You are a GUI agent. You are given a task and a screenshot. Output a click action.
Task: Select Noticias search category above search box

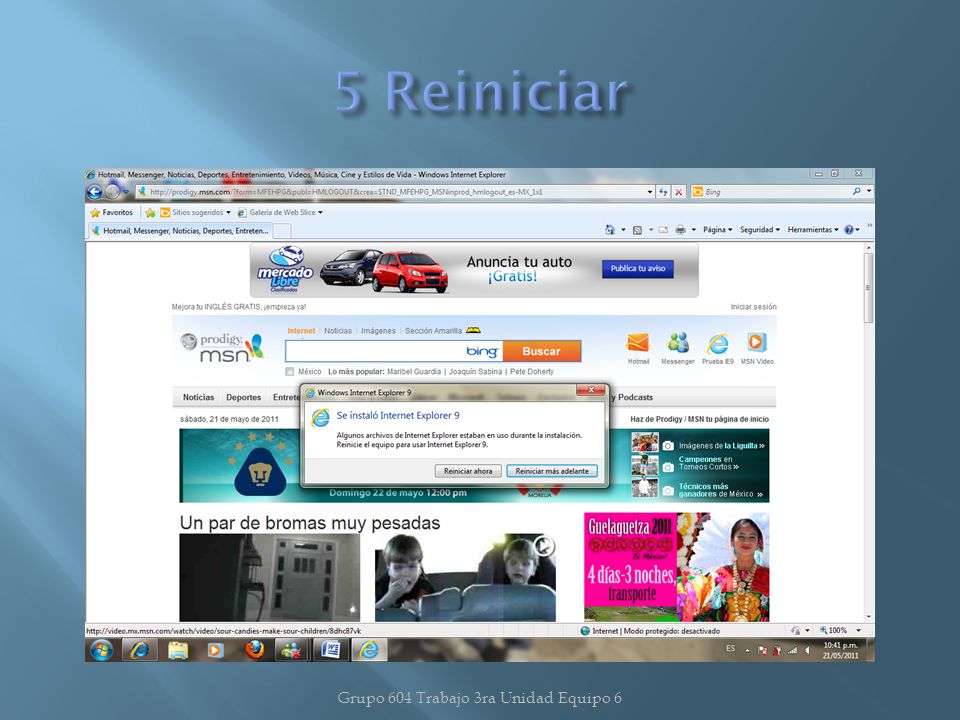point(338,331)
